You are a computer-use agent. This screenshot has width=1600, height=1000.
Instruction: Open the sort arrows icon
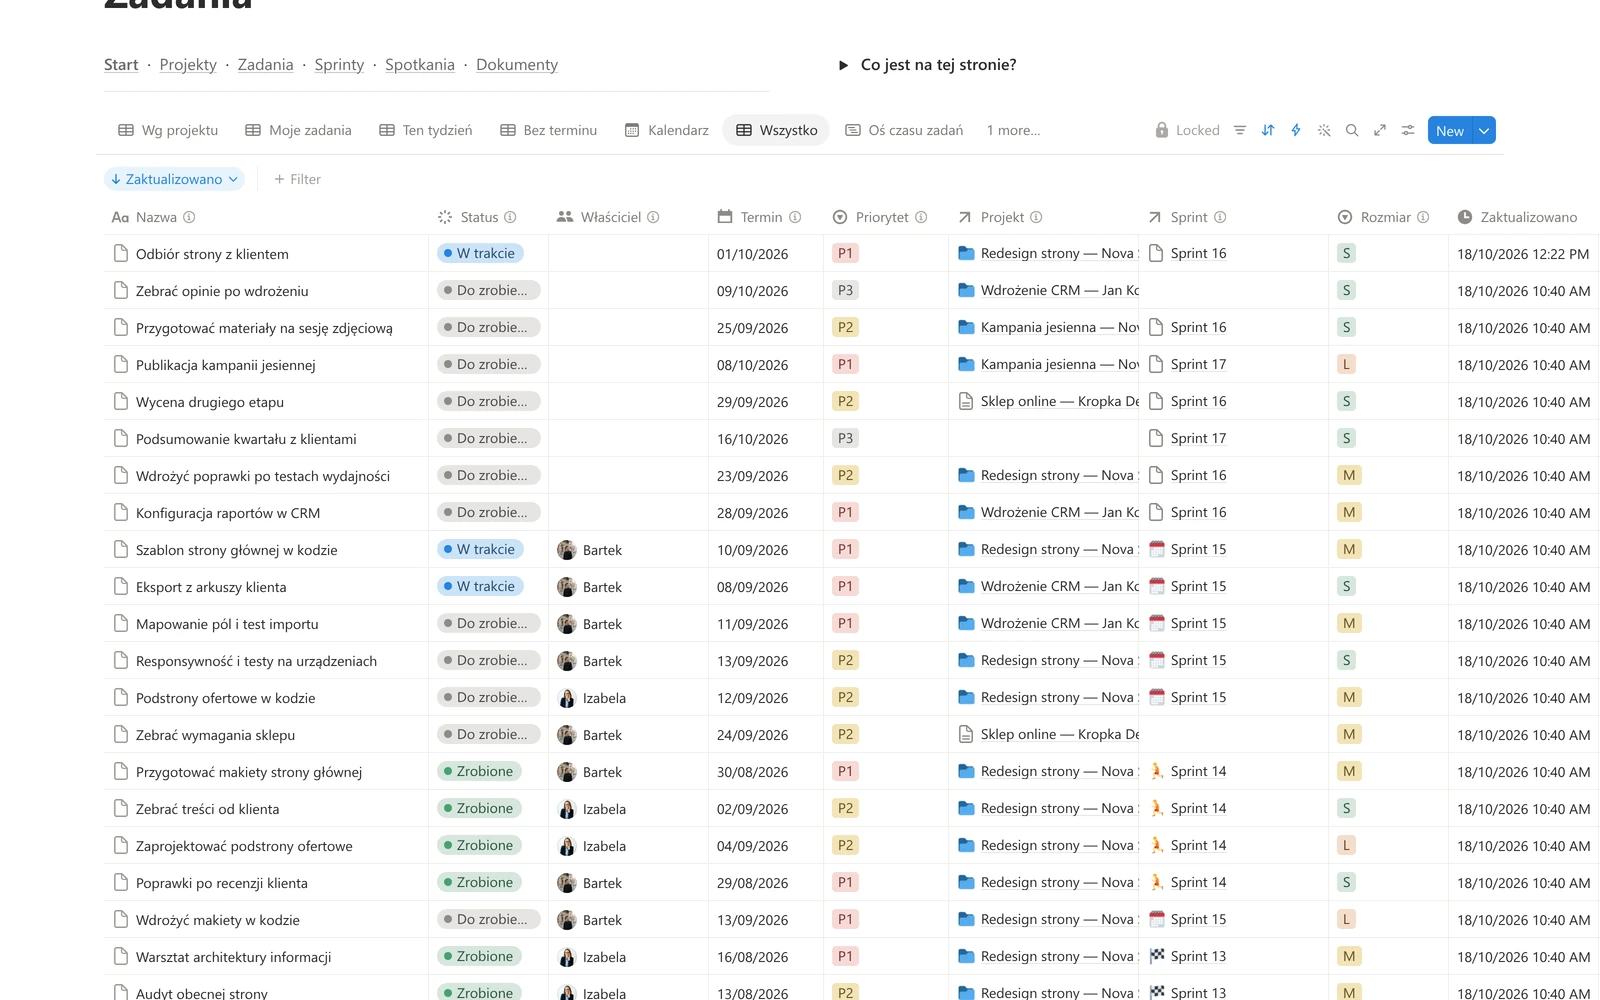[x=1268, y=130]
